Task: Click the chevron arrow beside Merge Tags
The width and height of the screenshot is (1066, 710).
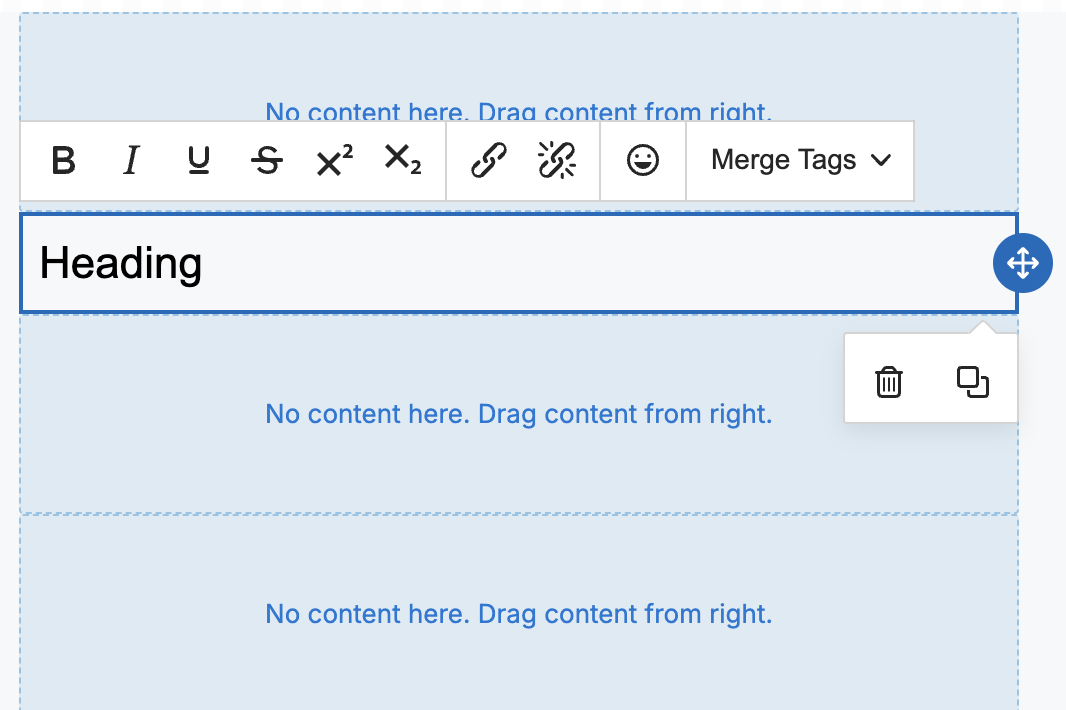Action: (x=881, y=161)
